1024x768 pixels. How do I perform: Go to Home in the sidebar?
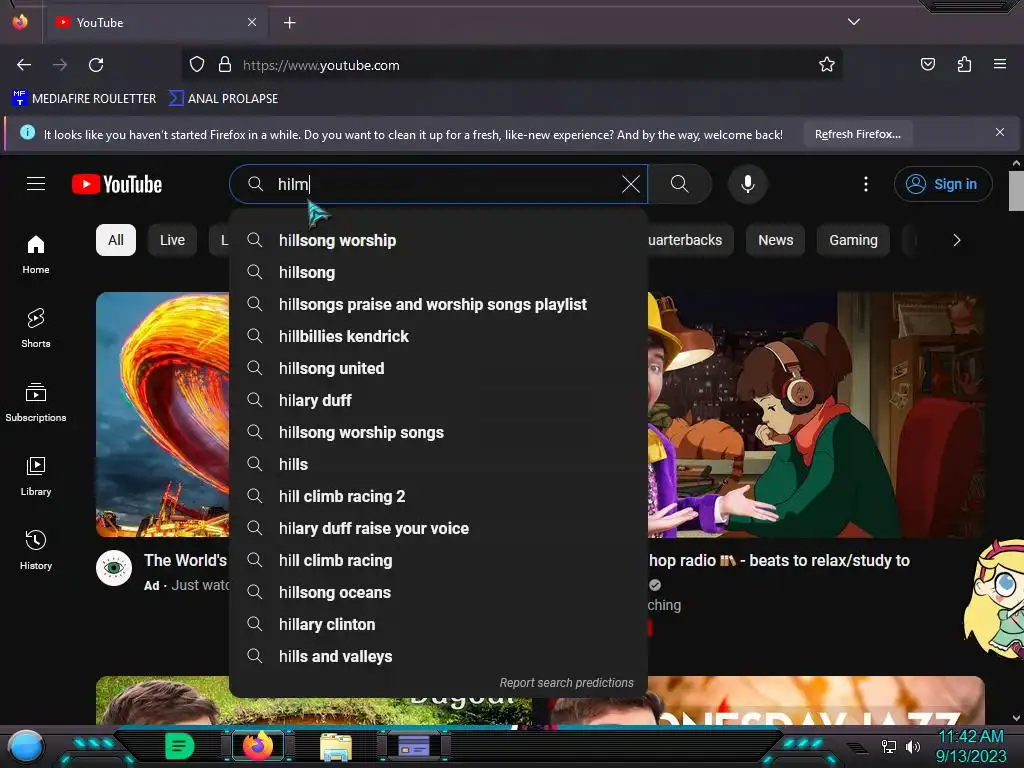36,255
